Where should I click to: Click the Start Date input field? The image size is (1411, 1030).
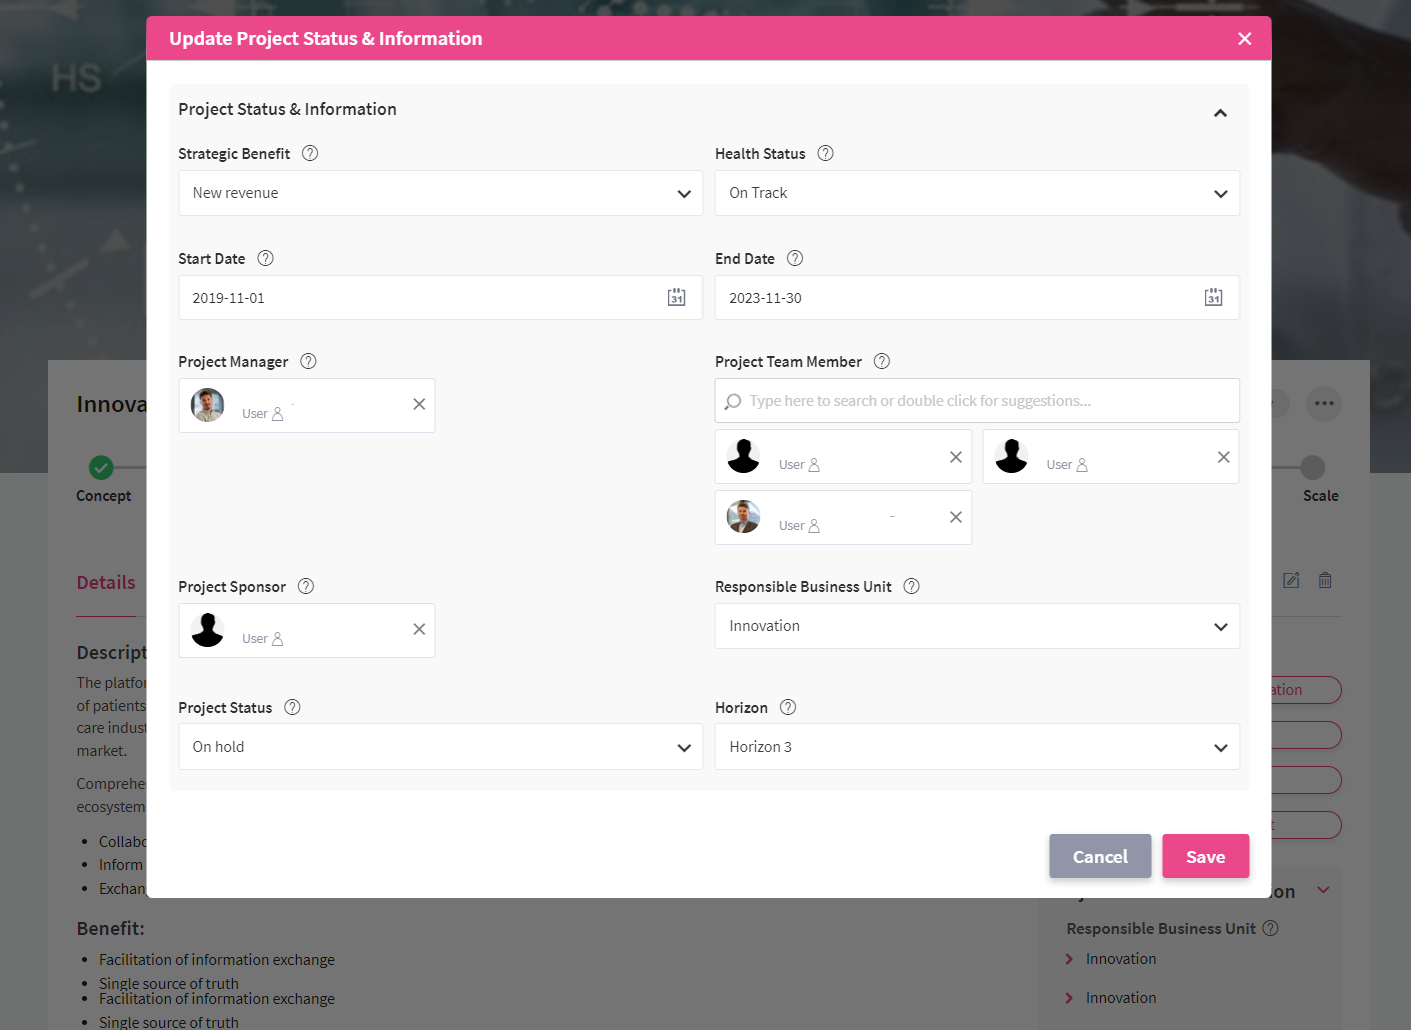[420, 298]
